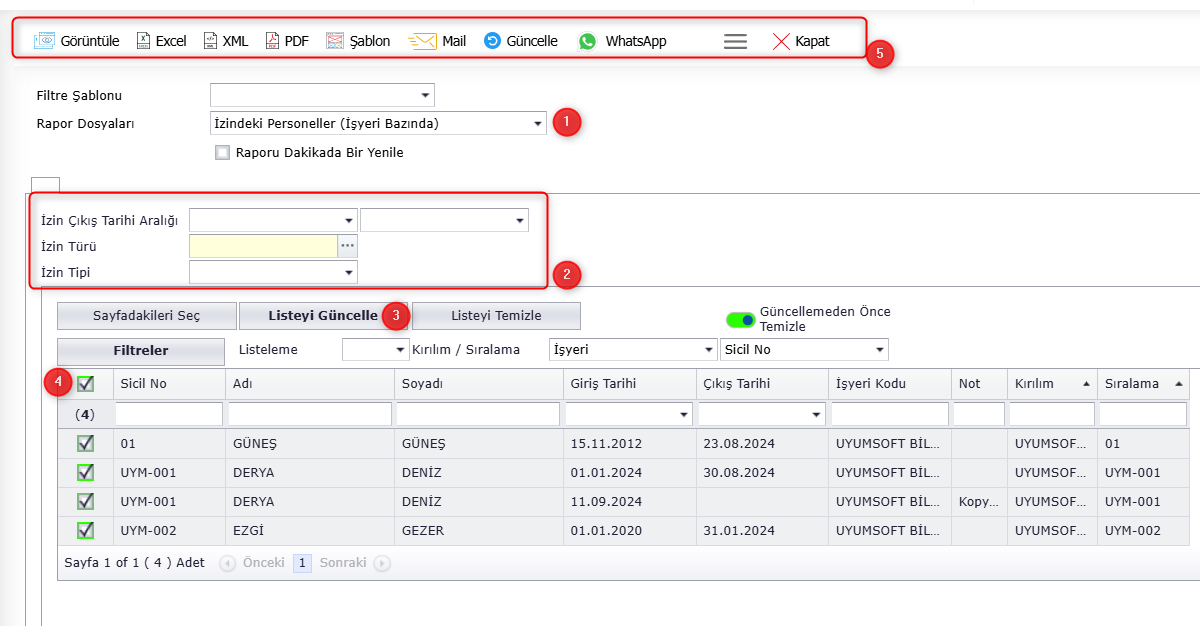Screen dimensions: 1200x626
Task: Open İzin Çıkış Tarihi end date dropdown
Action: point(519,220)
